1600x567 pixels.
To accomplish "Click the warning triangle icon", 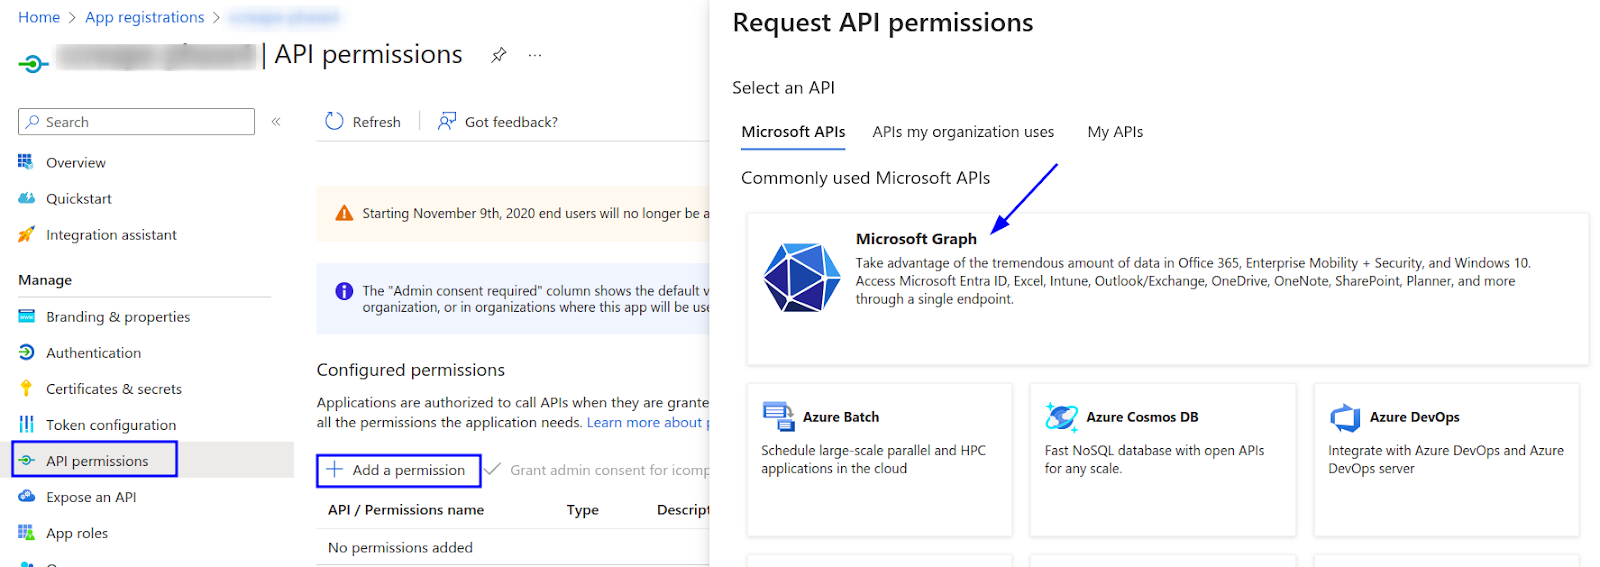I will [344, 213].
